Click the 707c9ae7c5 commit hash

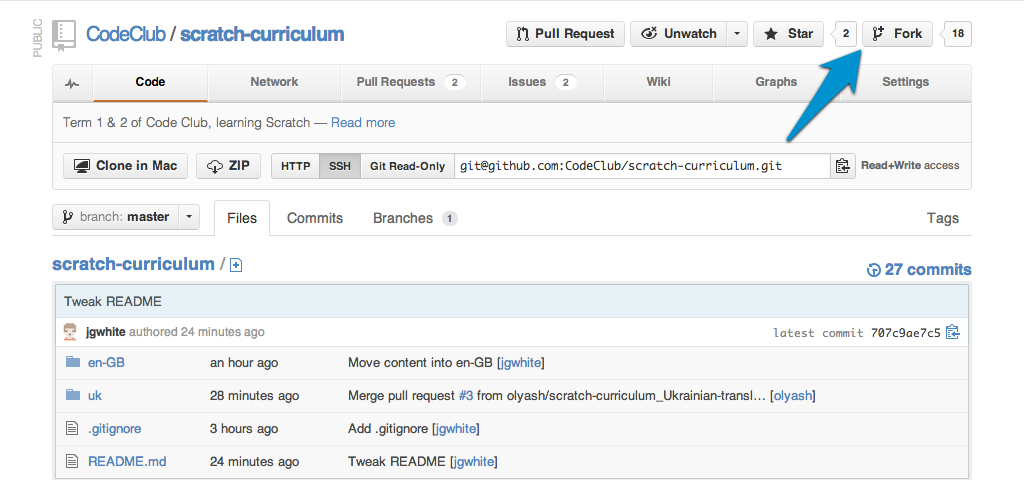pyautogui.click(x=906, y=333)
